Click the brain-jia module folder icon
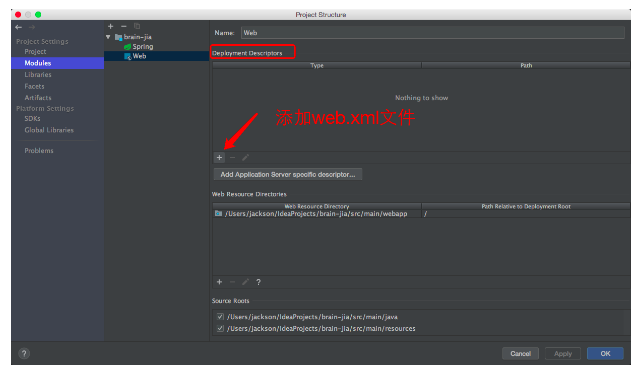 119,37
